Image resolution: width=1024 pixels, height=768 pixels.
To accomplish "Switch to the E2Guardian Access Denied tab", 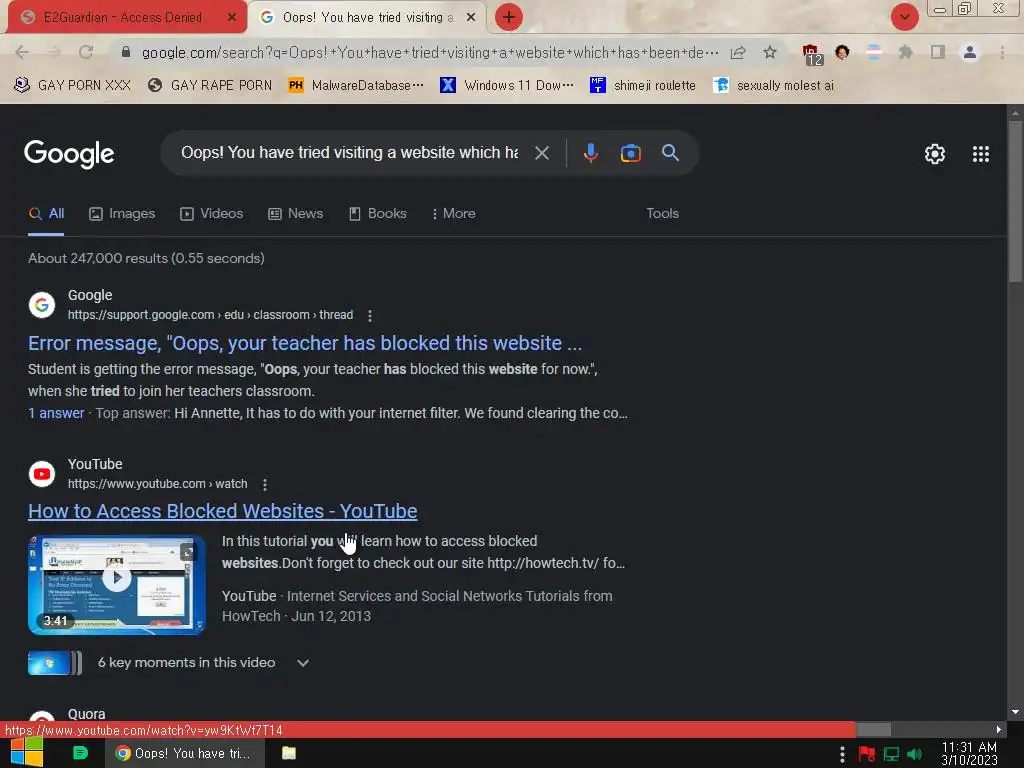I will pyautogui.click(x=124, y=18).
